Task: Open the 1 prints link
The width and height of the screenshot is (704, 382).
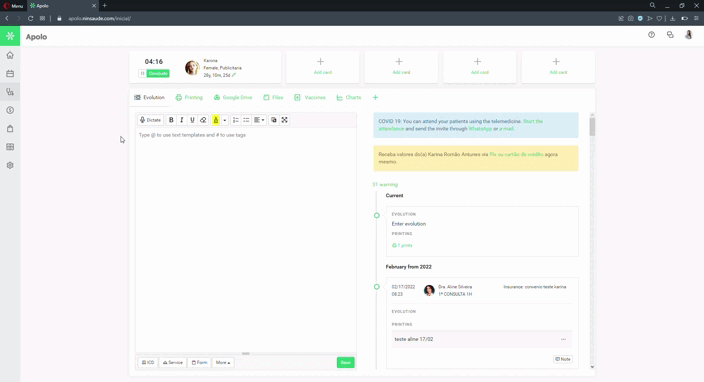Action: tap(402, 246)
